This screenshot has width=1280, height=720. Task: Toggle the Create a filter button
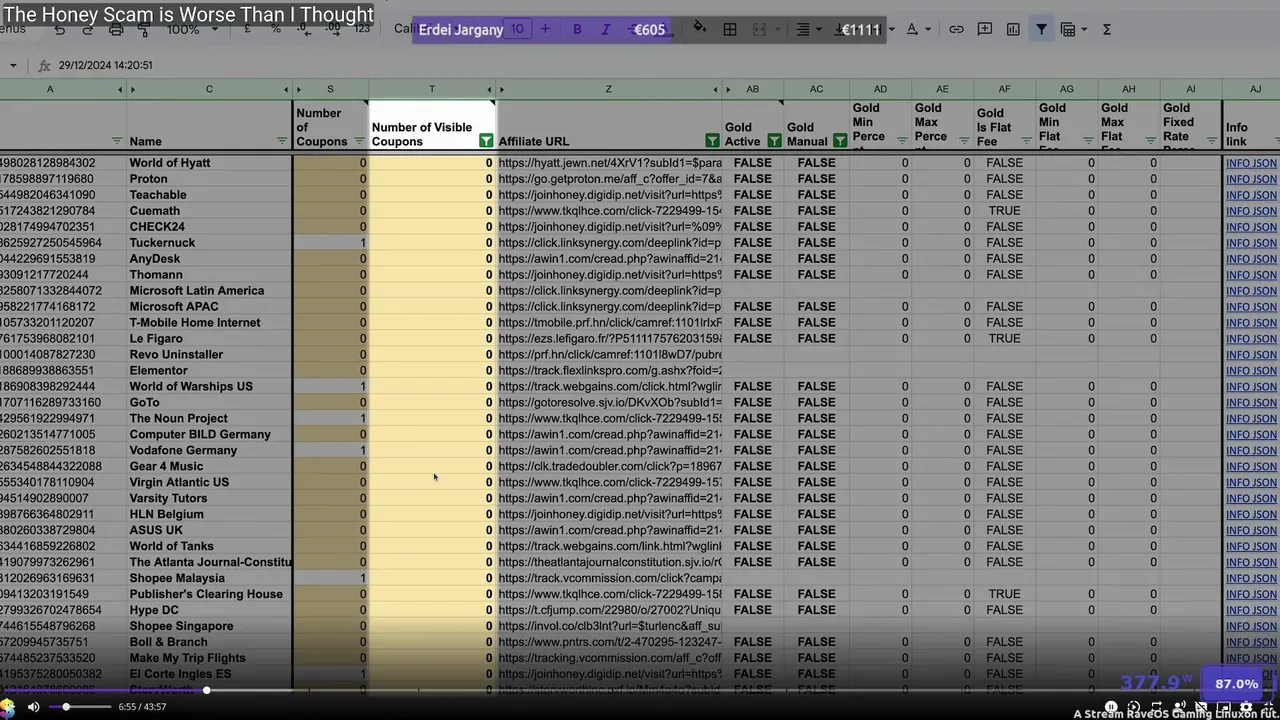(1041, 29)
